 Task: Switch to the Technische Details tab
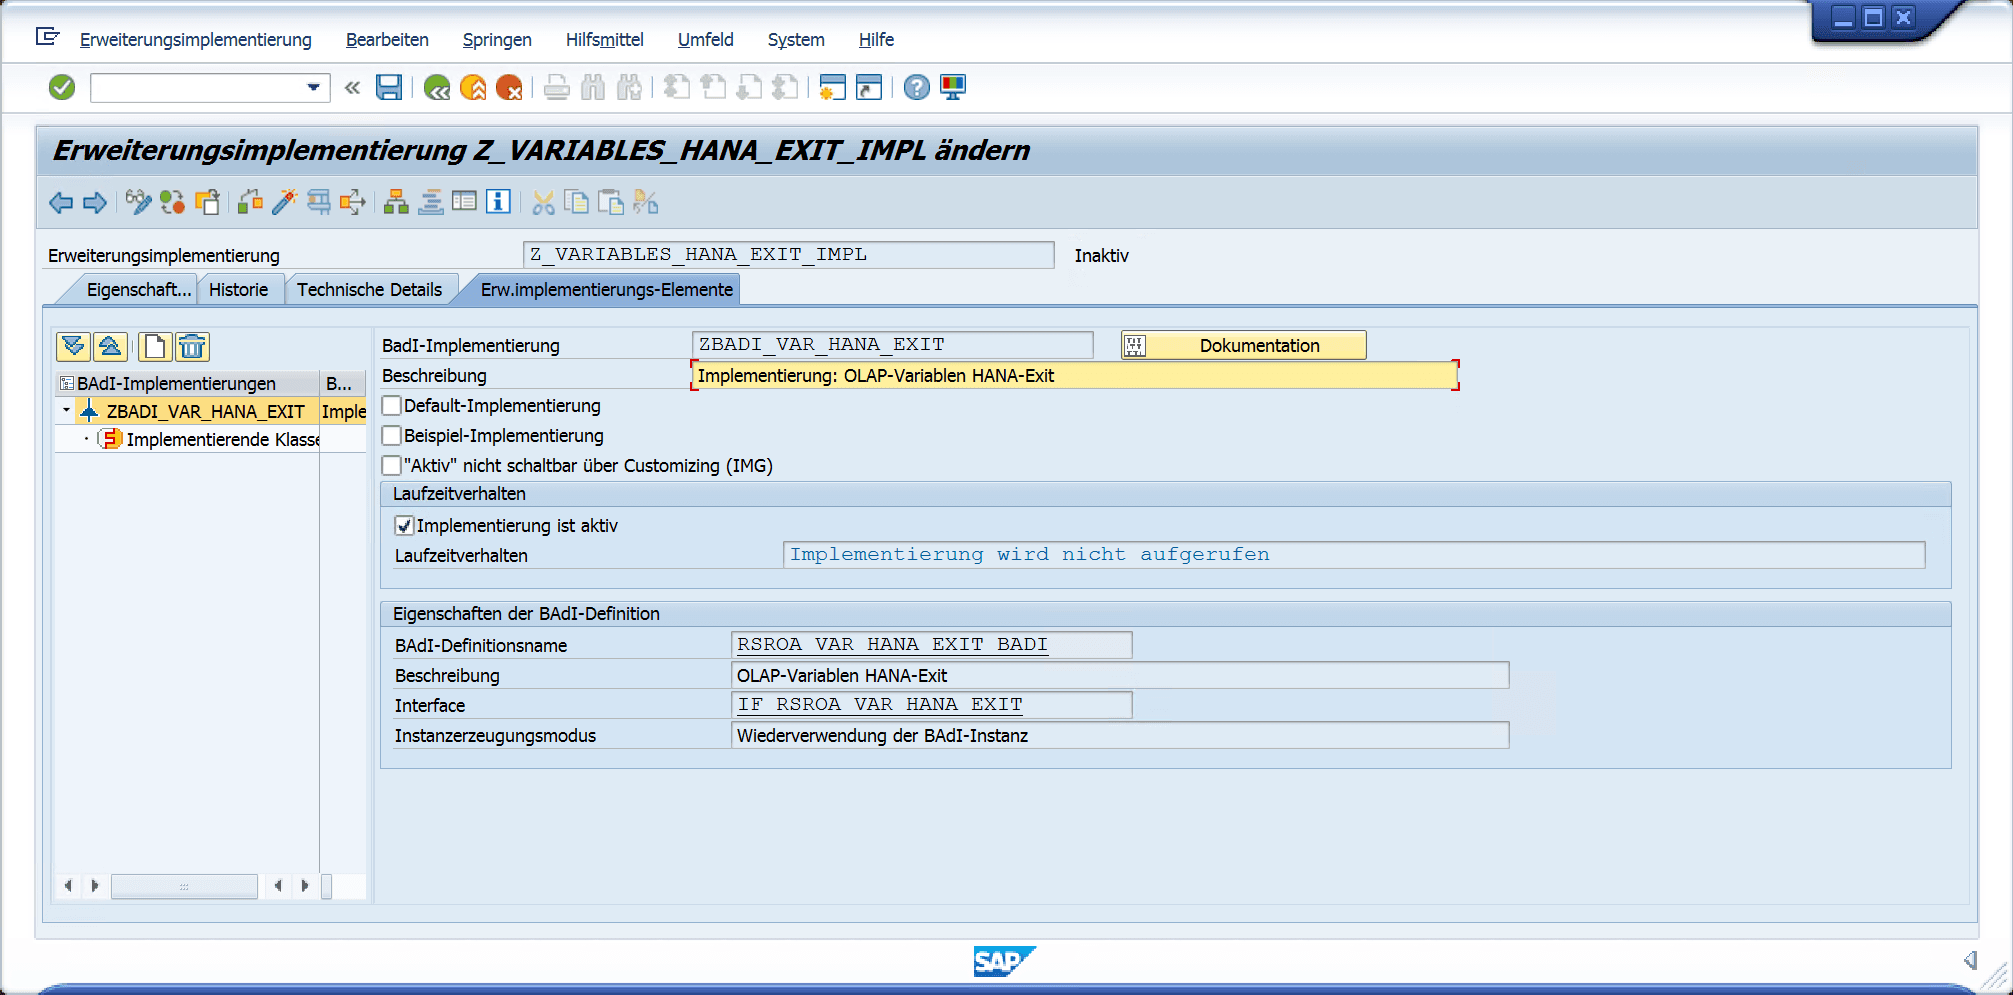pos(369,290)
